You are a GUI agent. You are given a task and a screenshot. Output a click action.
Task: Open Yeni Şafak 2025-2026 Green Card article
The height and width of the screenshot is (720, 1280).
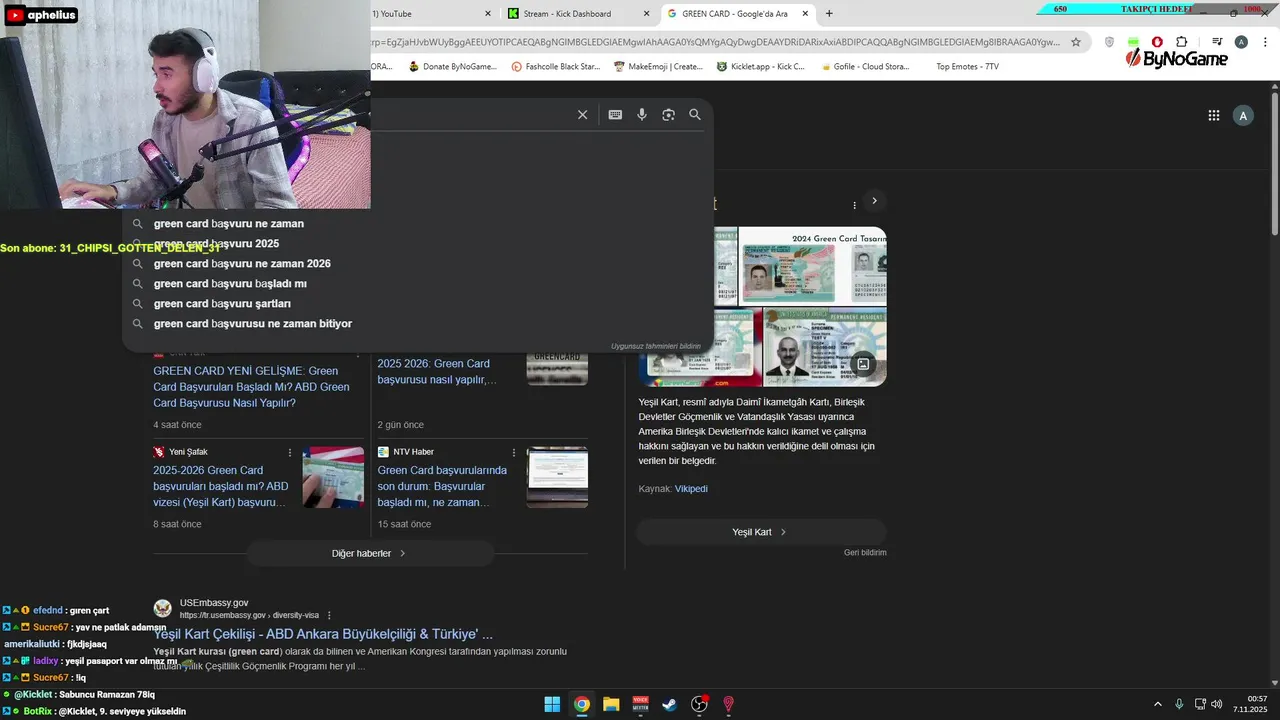point(221,486)
